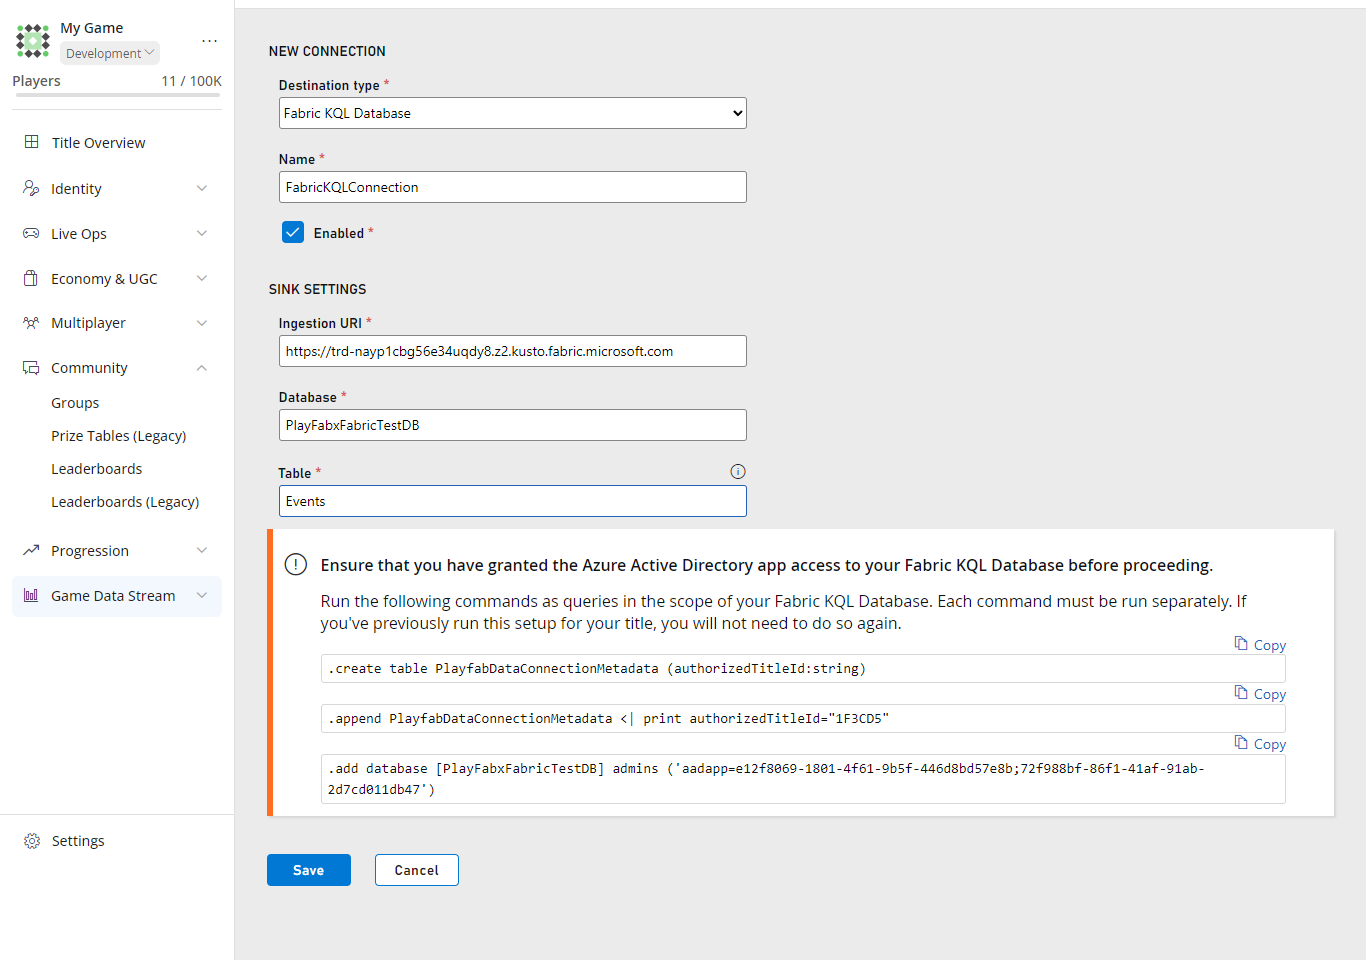Expand the Identity menu section chevron
1366x960 pixels.
coord(202,188)
